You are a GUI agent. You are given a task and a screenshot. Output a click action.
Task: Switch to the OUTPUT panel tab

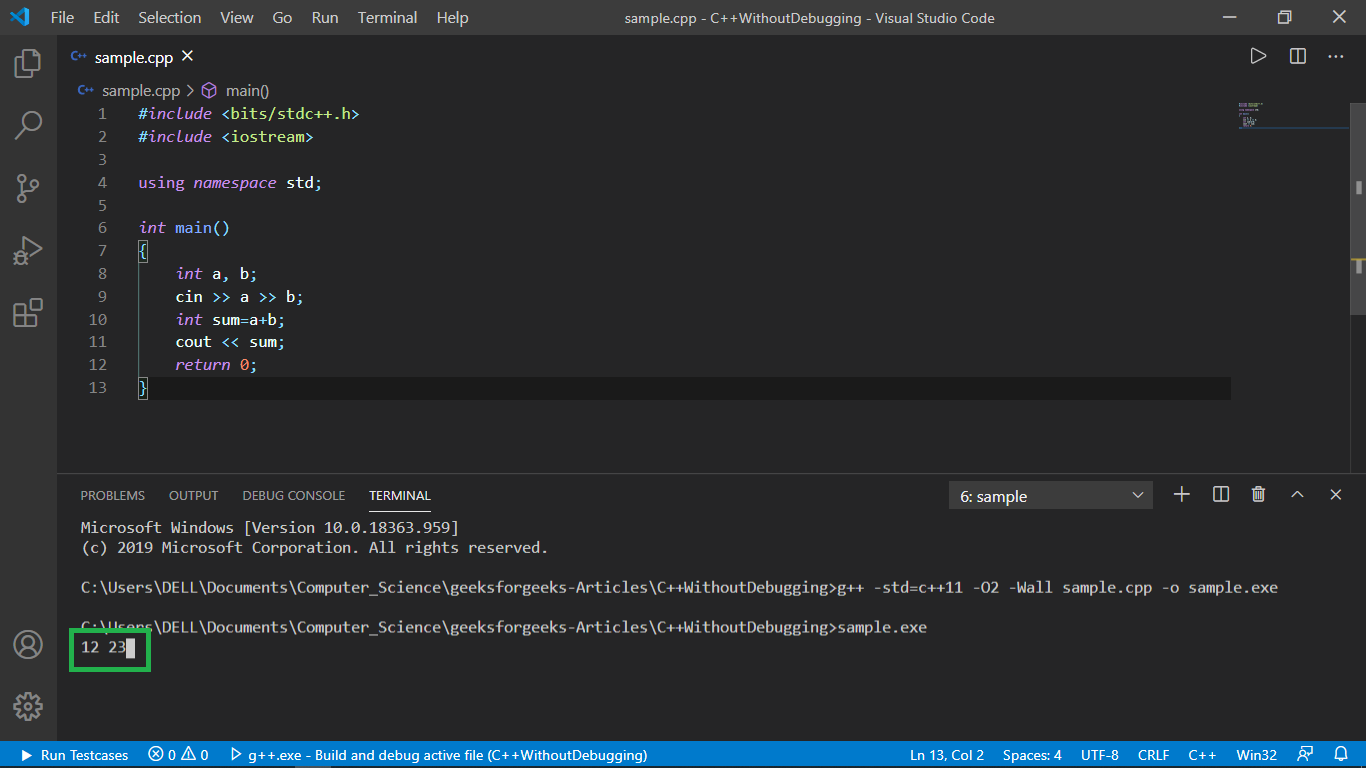click(x=194, y=495)
